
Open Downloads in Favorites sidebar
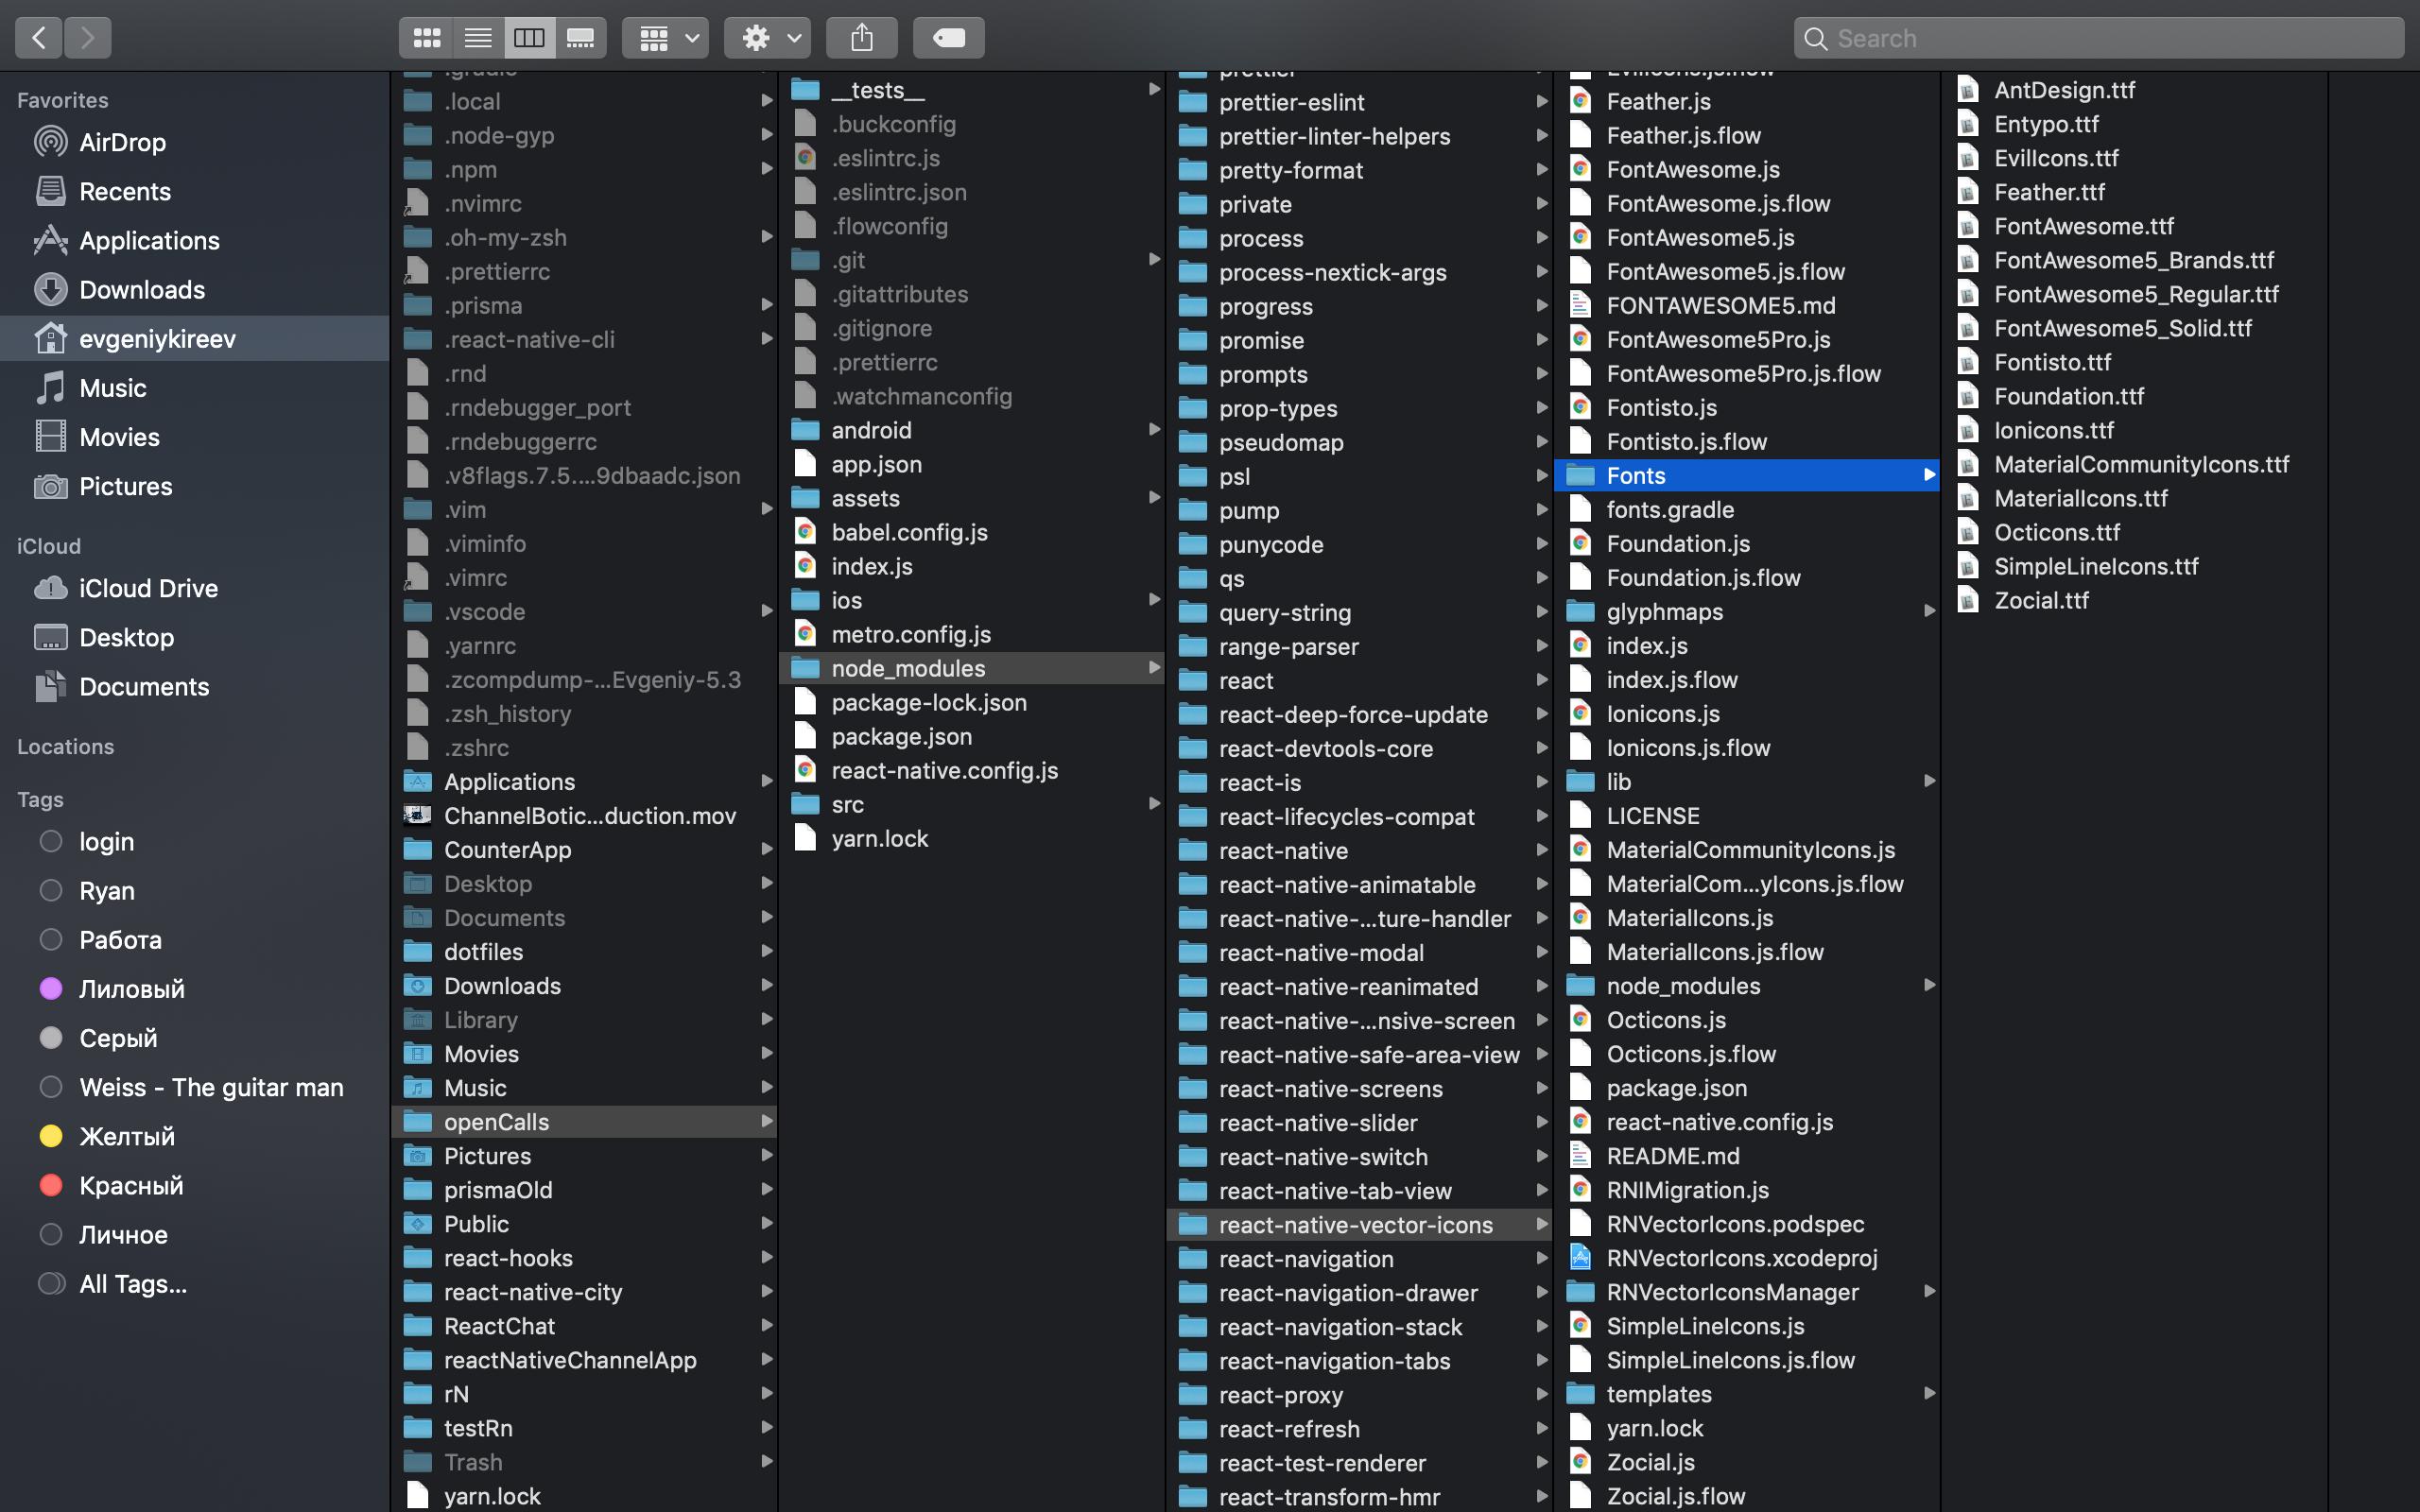(142, 290)
